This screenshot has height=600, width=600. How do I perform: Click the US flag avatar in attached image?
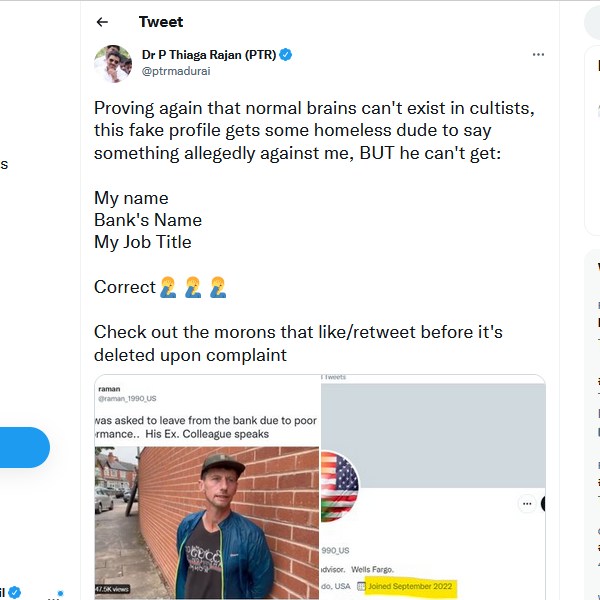coord(339,485)
